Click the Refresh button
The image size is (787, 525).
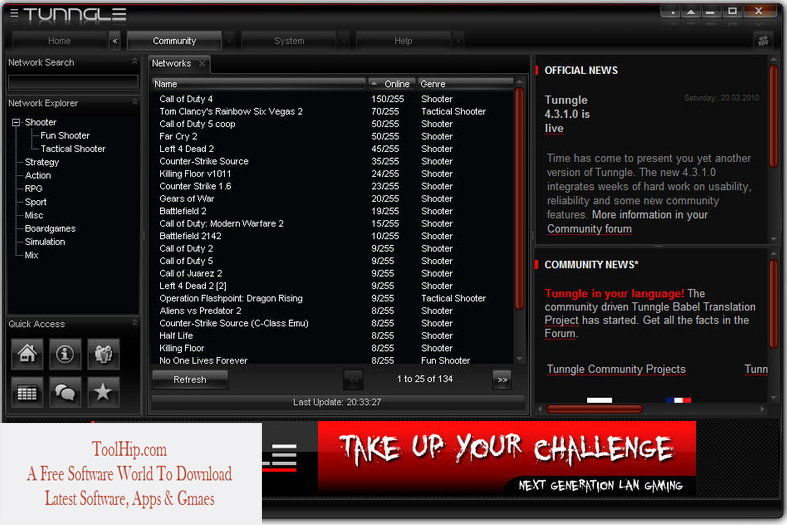pyautogui.click(x=190, y=379)
